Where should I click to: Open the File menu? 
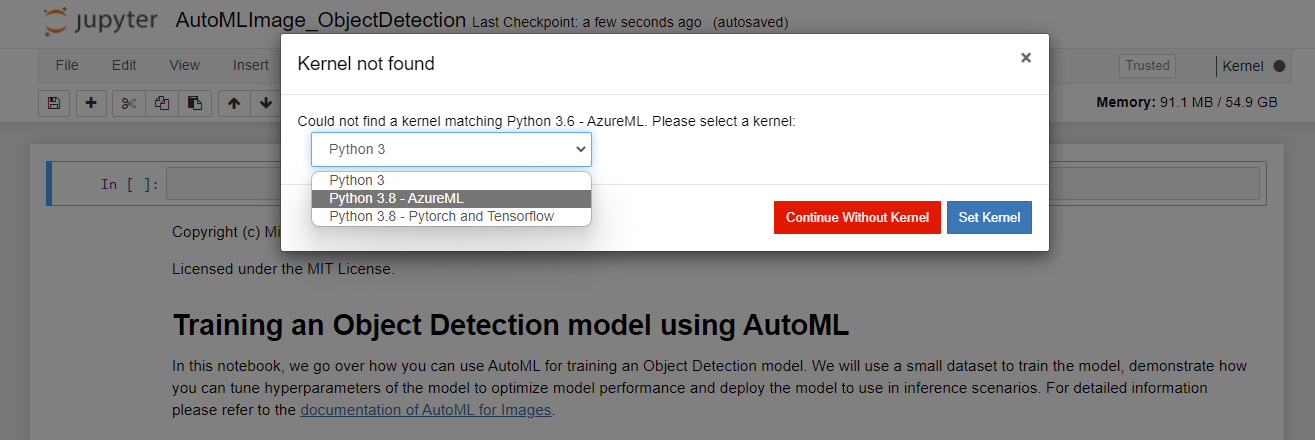point(67,65)
